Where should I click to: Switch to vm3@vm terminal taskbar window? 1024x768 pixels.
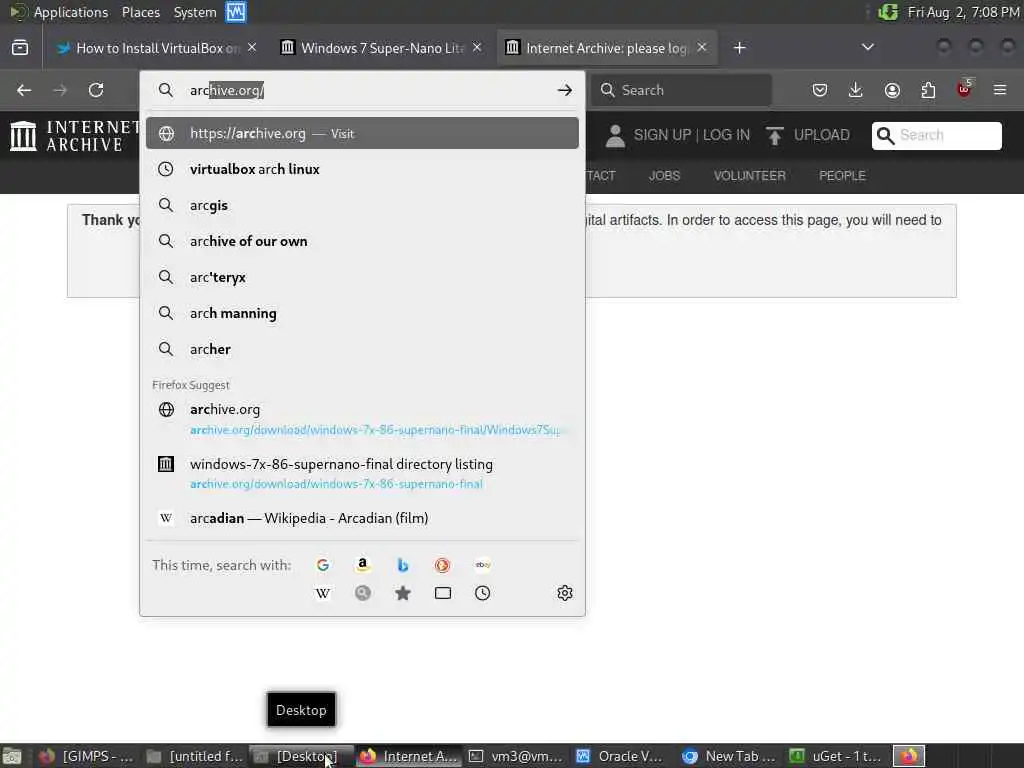516,756
